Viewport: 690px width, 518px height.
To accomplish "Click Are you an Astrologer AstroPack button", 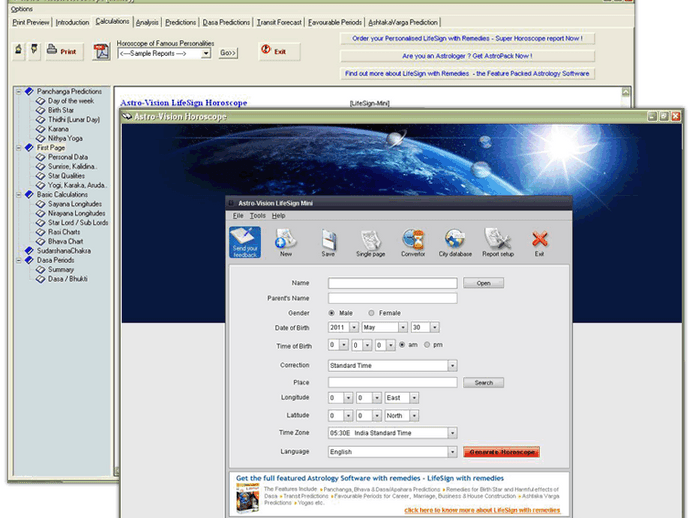I will click(x=467, y=56).
